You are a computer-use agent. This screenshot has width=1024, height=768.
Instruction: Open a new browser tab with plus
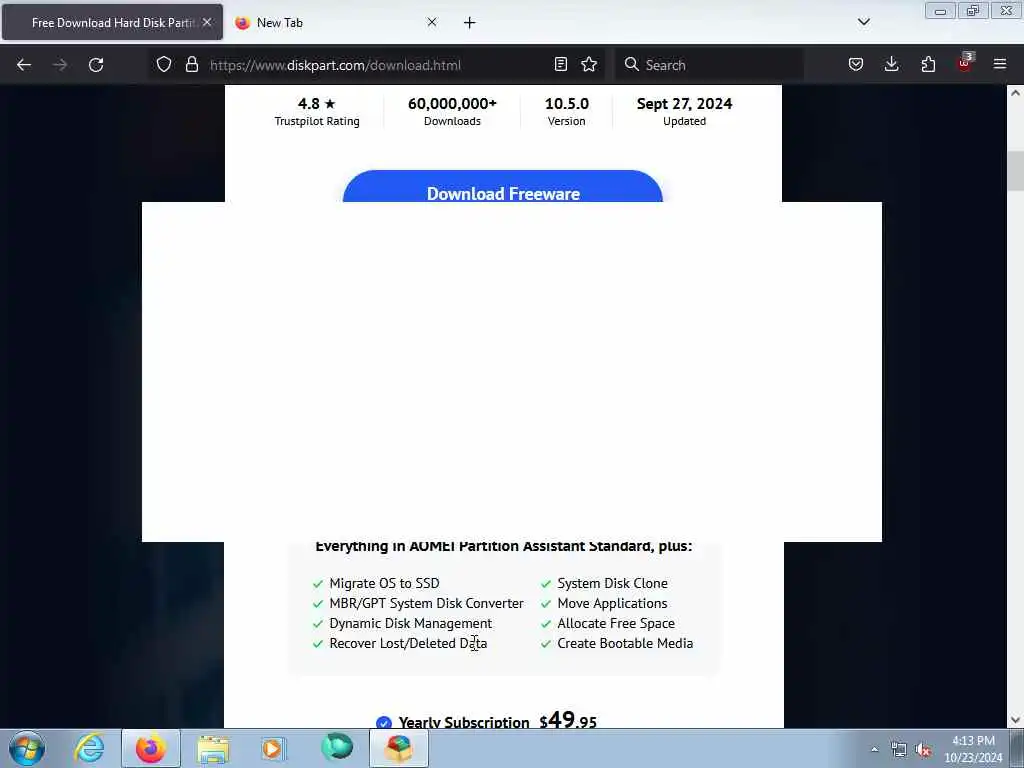(470, 23)
